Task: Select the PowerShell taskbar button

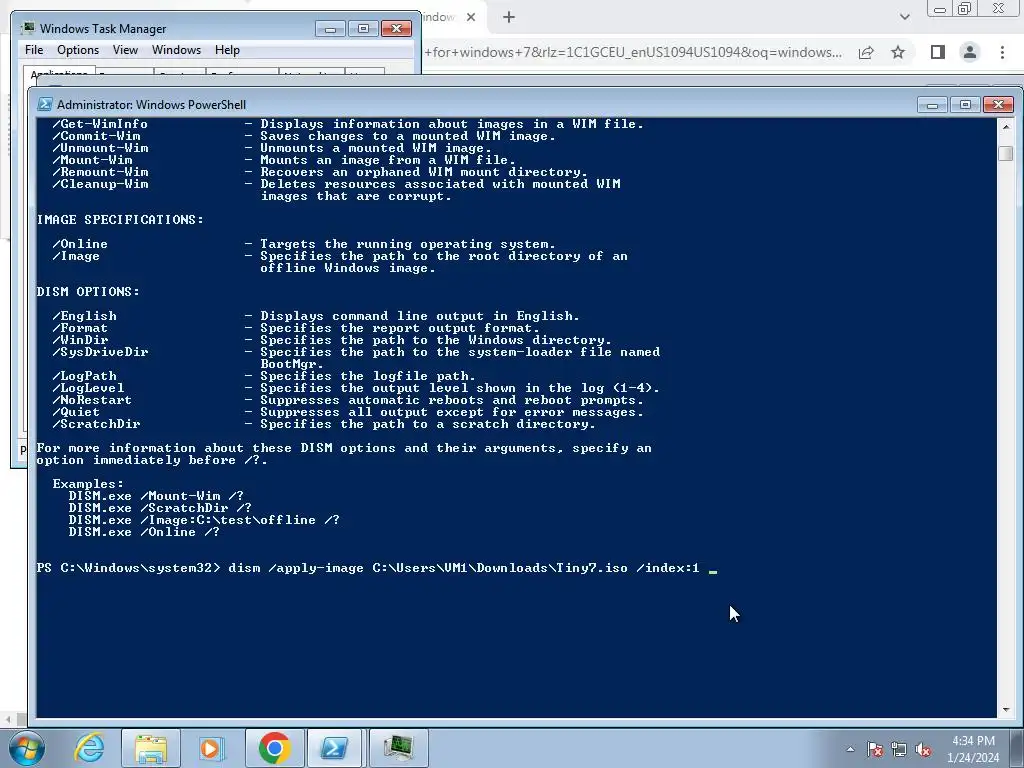Action: pos(334,748)
